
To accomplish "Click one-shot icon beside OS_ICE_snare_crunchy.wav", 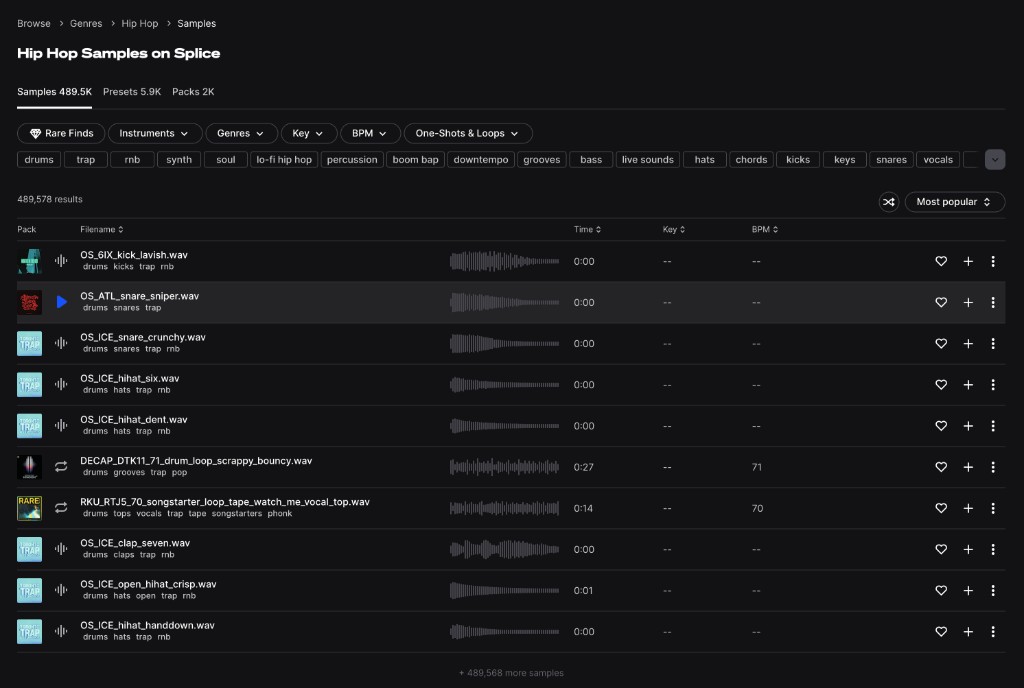I will pos(61,343).
